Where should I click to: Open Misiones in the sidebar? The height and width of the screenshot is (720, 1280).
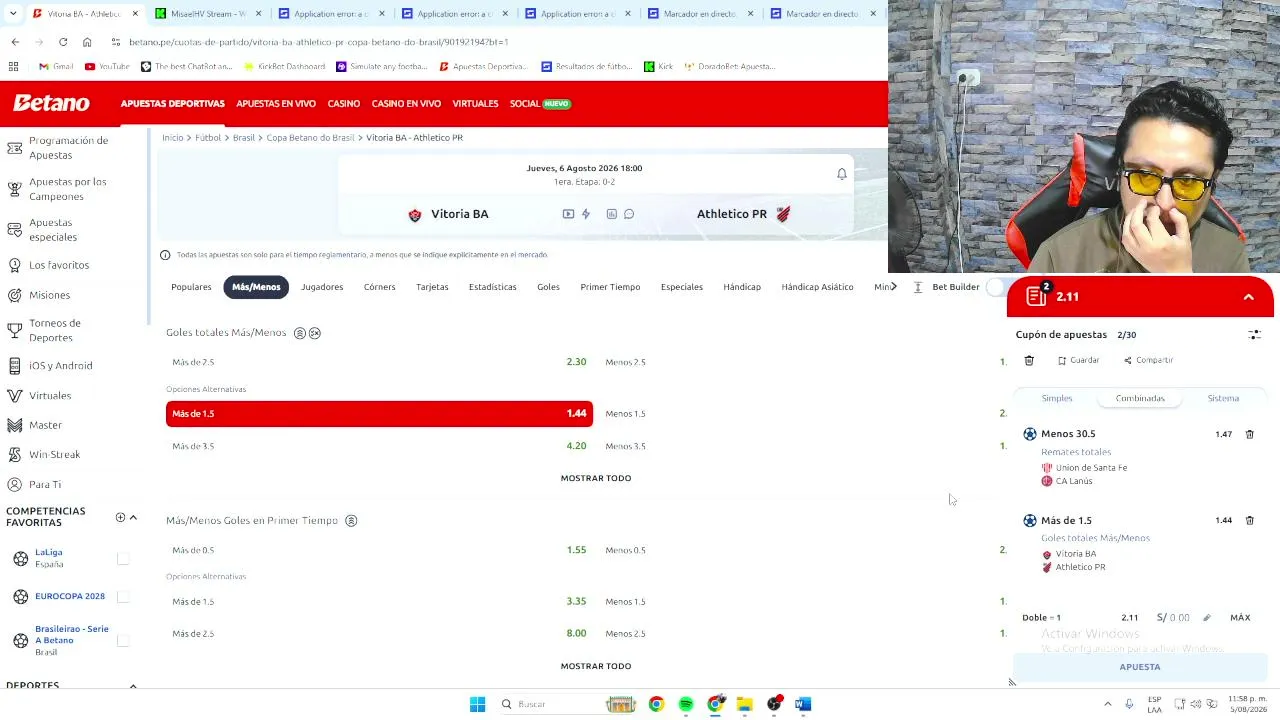49,295
